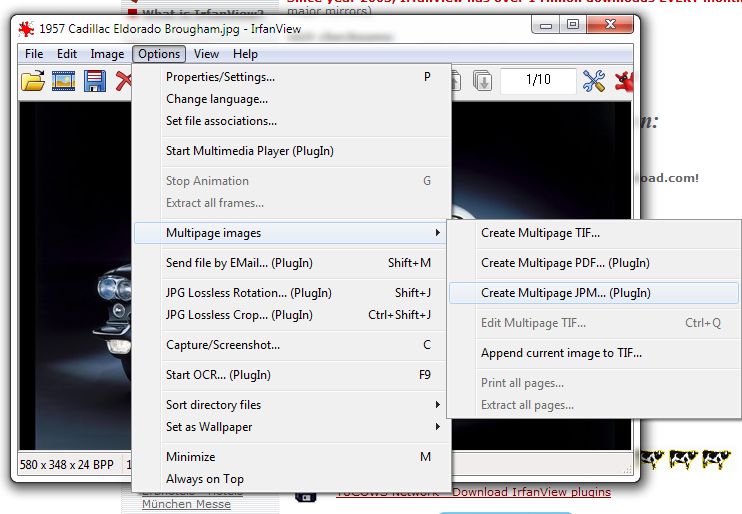Choose Send file by EMail... (PlugIn)
The width and height of the screenshot is (742, 514).
pos(292,263)
